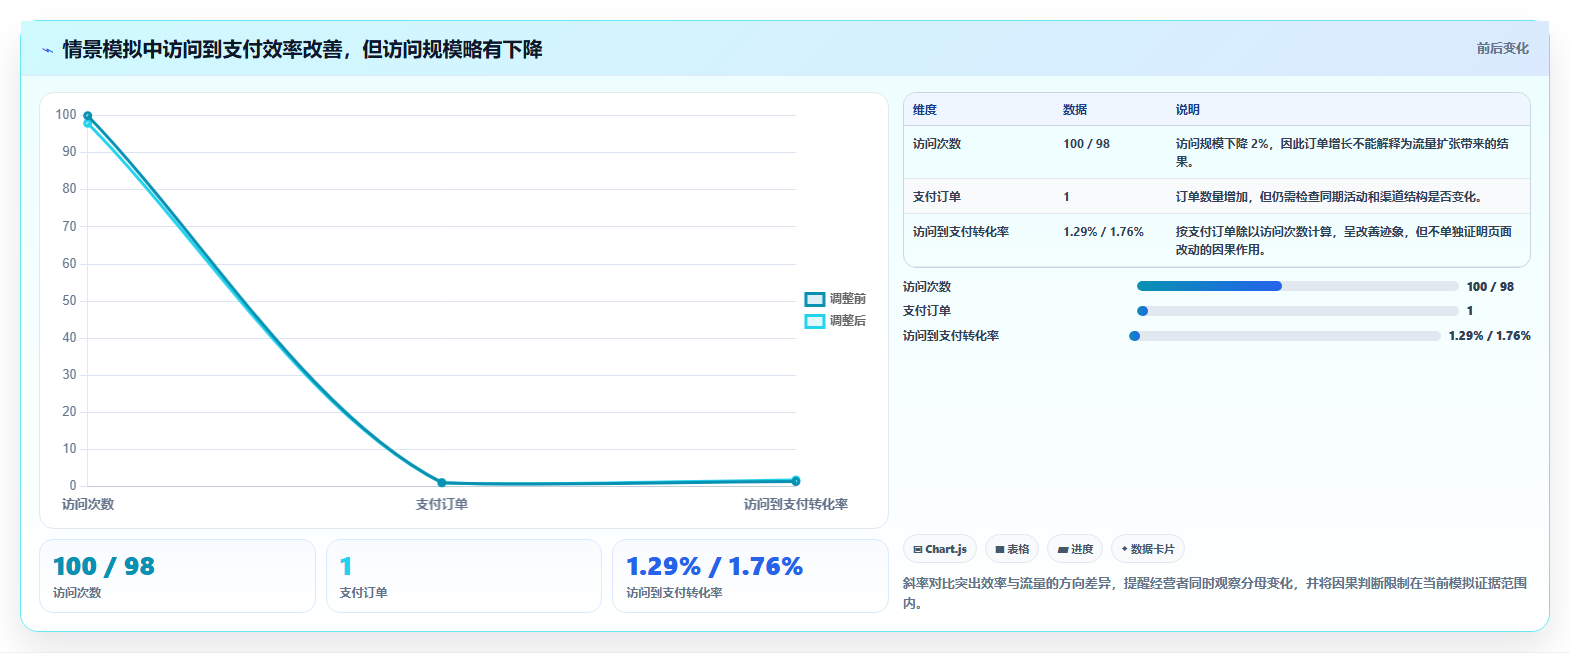Click the 数据 column header

[1075, 110]
